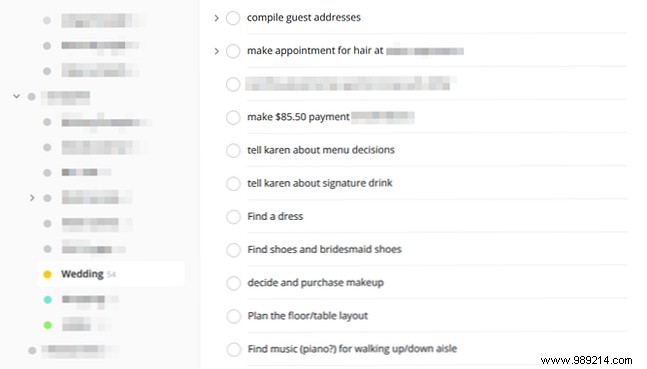The image size is (647, 369).
Task: Expand the collapsed sidebar sub-project chevron
Action: coord(32,198)
